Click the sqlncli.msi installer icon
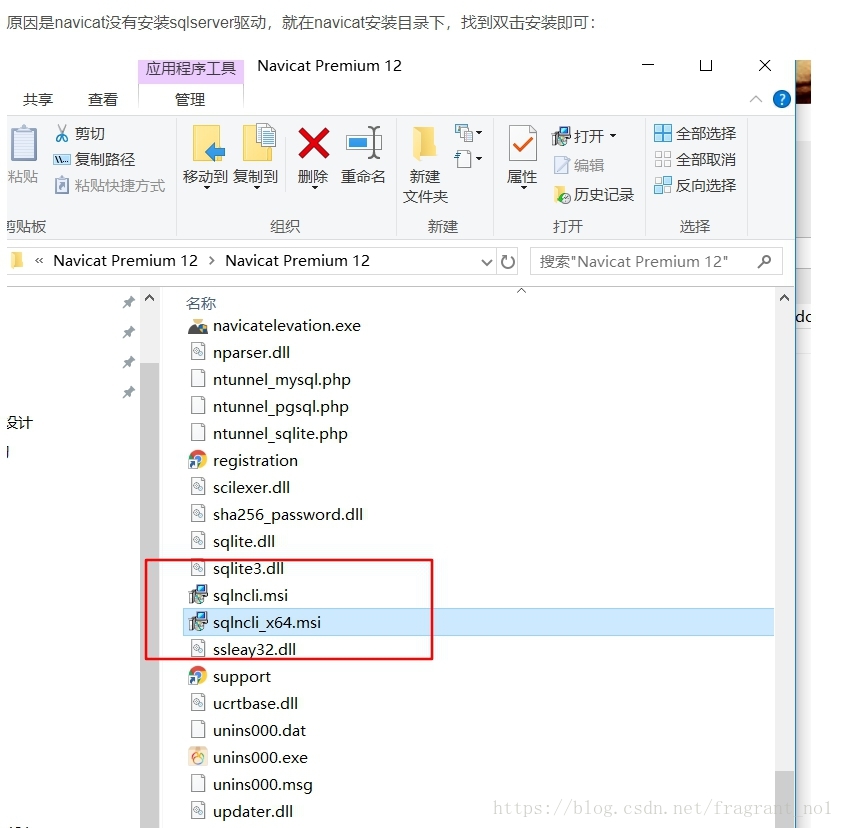This screenshot has height=828, width=844. click(x=198, y=595)
